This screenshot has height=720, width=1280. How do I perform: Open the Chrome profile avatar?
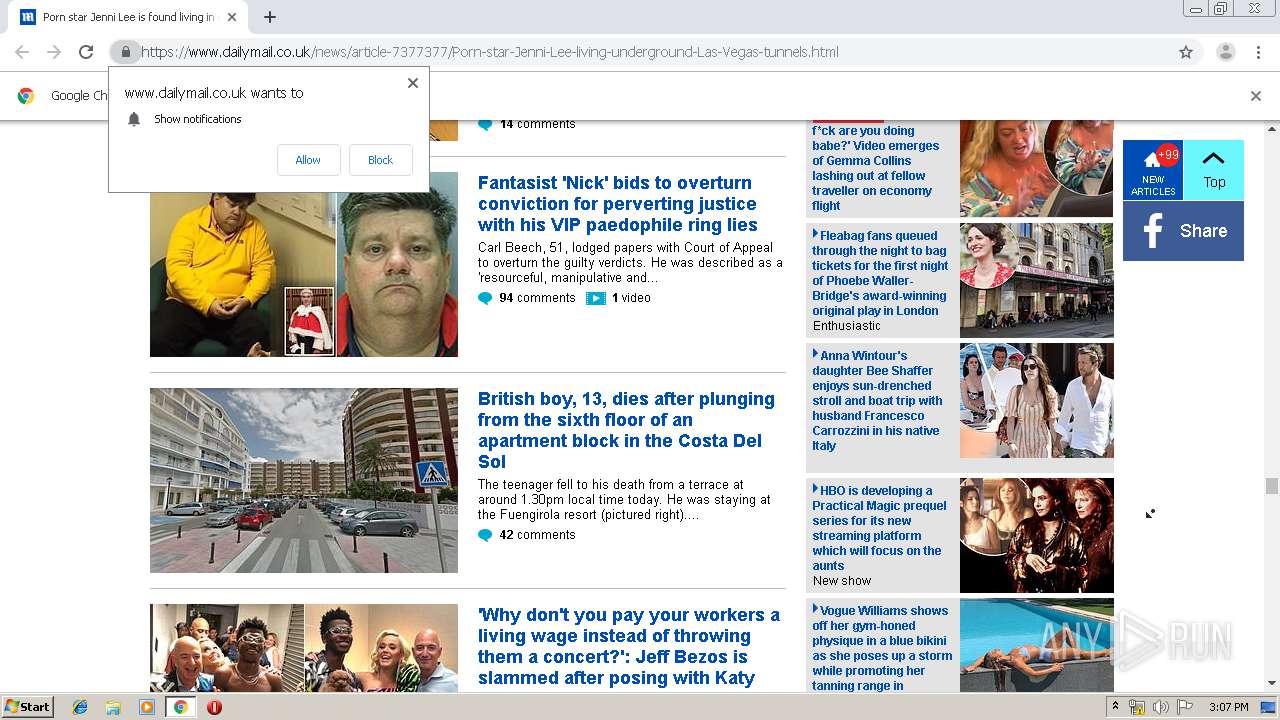[x=1225, y=52]
